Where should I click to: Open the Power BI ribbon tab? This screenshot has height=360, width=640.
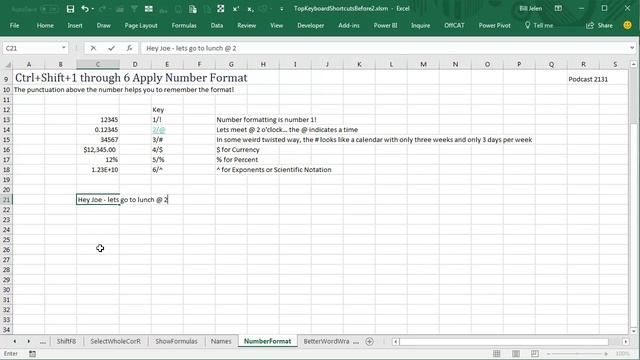pos(385,25)
